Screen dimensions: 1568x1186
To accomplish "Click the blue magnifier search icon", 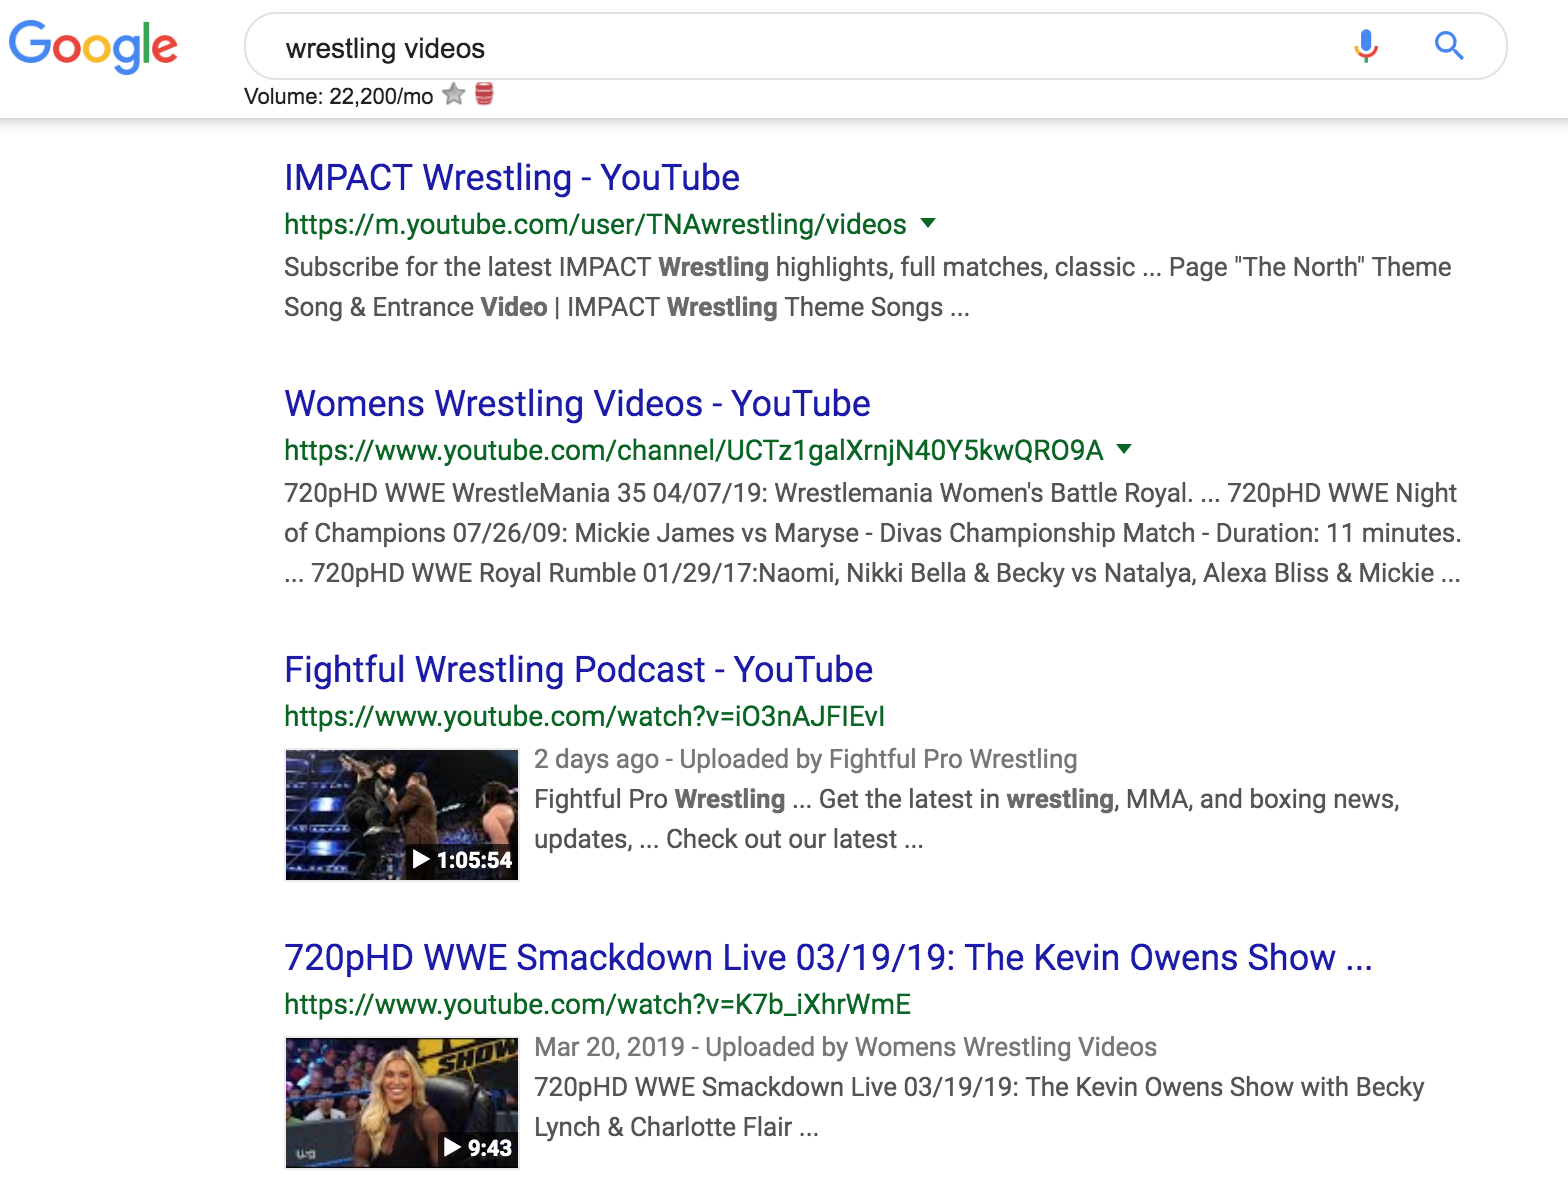I will point(1448,46).
